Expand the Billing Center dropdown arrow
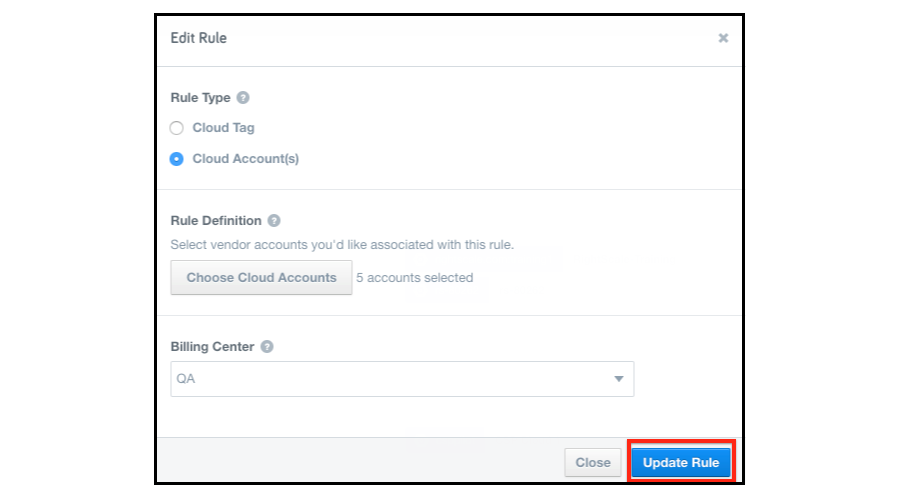900x497 pixels. click(619, 379)
